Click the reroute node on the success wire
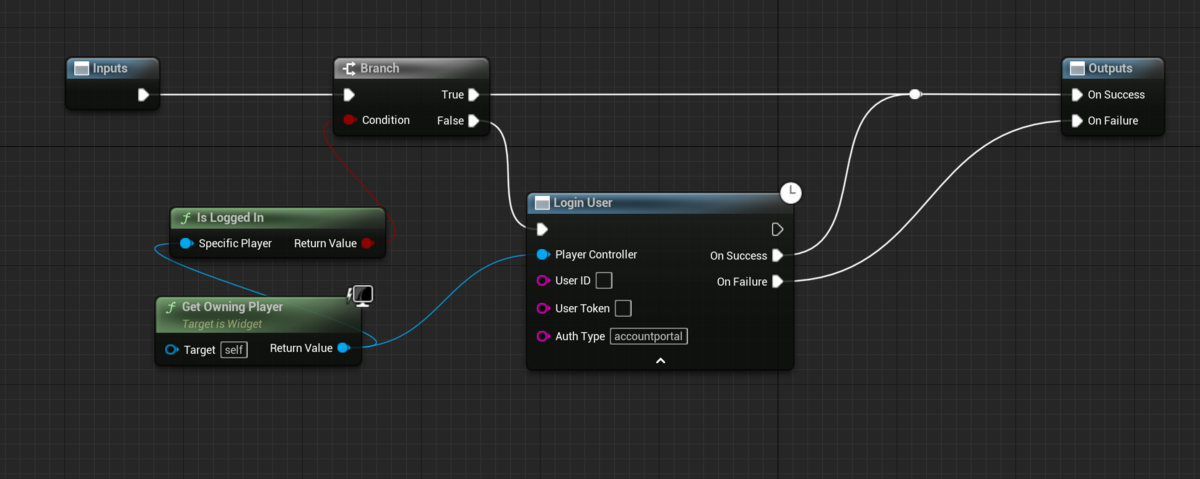This screenshot has width=1200, height=479. pos(915,94)
